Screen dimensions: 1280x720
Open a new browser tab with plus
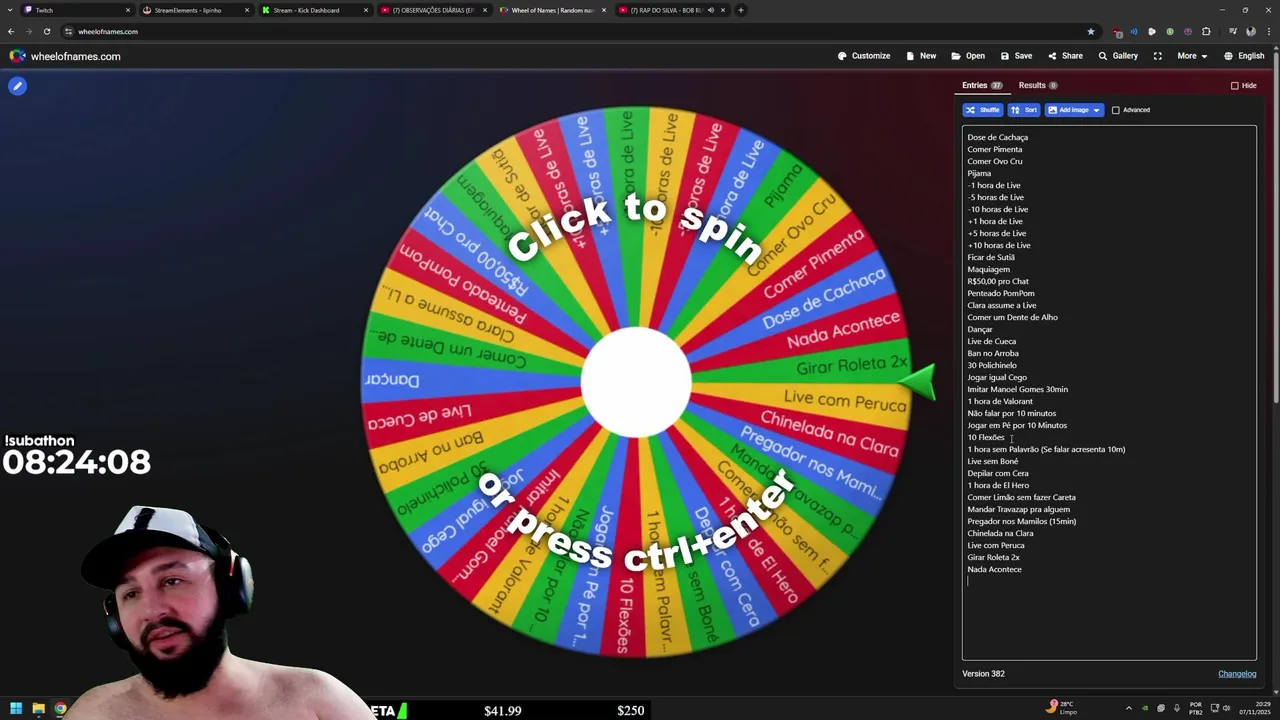coord(741,10)
